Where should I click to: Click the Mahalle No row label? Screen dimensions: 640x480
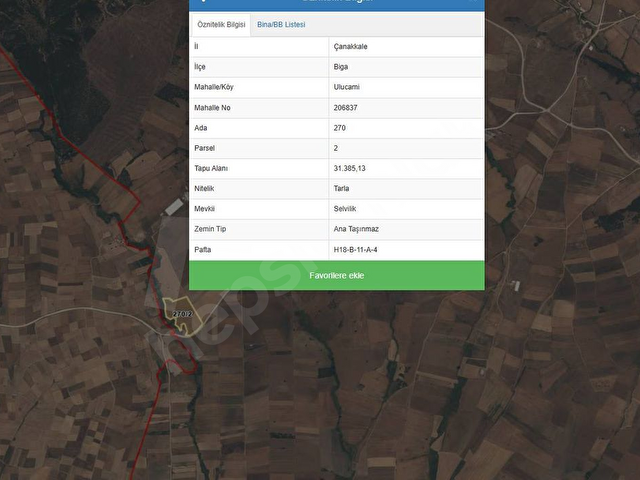212,108
